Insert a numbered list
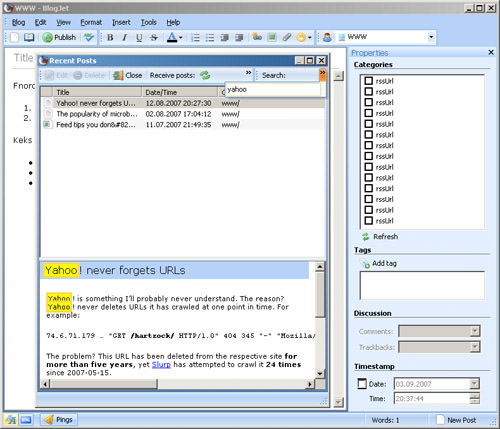Viewport: 500px width, 429px height. tap(196, 38)
